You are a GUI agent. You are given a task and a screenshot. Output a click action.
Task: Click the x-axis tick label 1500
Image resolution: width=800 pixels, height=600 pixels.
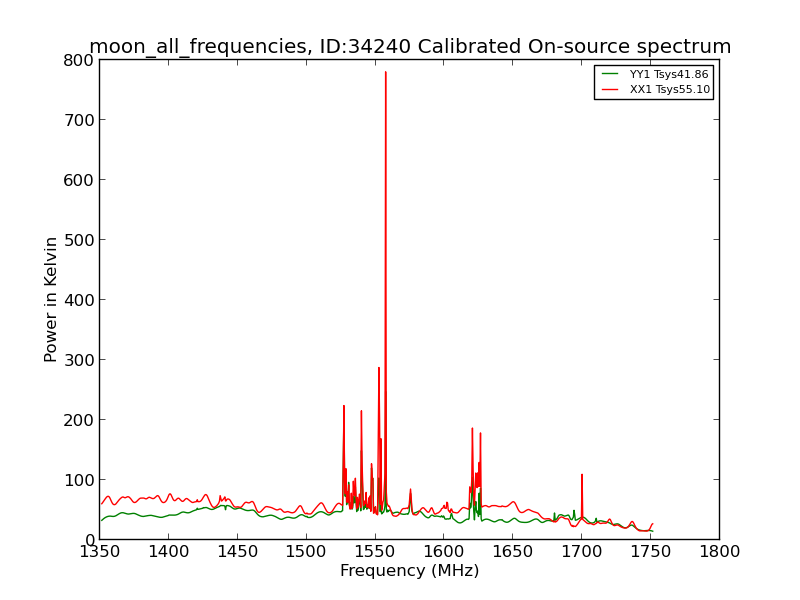pyautogui.click(x=306, y=552)
